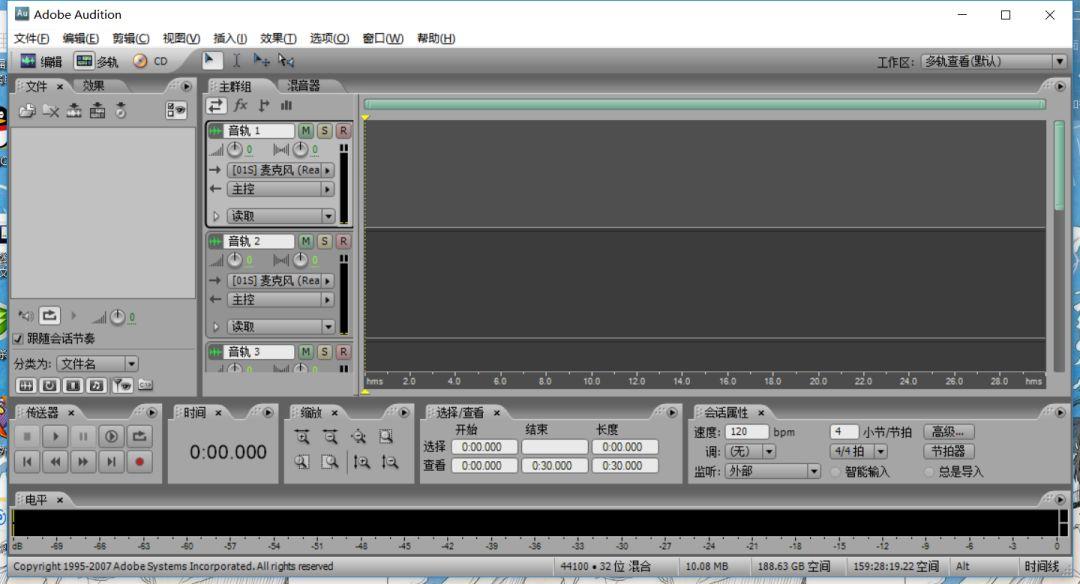Switch to the 混音器 tab
Viewport: 1080px width, 584px height.
[302, 86]
